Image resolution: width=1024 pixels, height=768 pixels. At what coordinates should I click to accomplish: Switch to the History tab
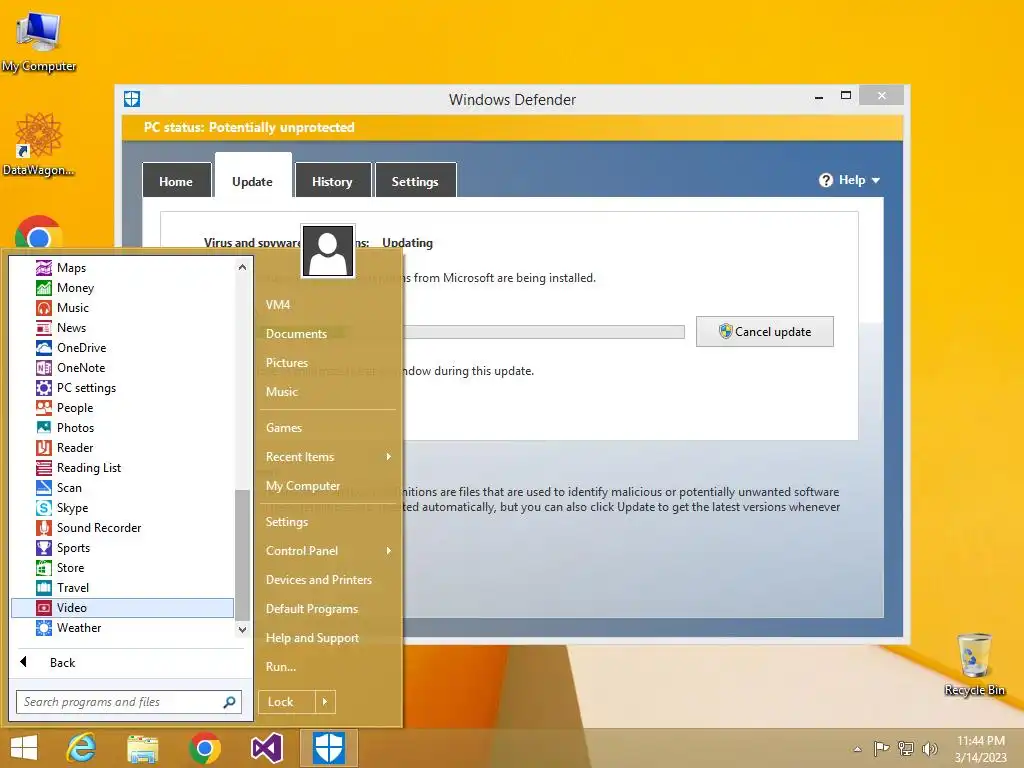click(332, 182)
